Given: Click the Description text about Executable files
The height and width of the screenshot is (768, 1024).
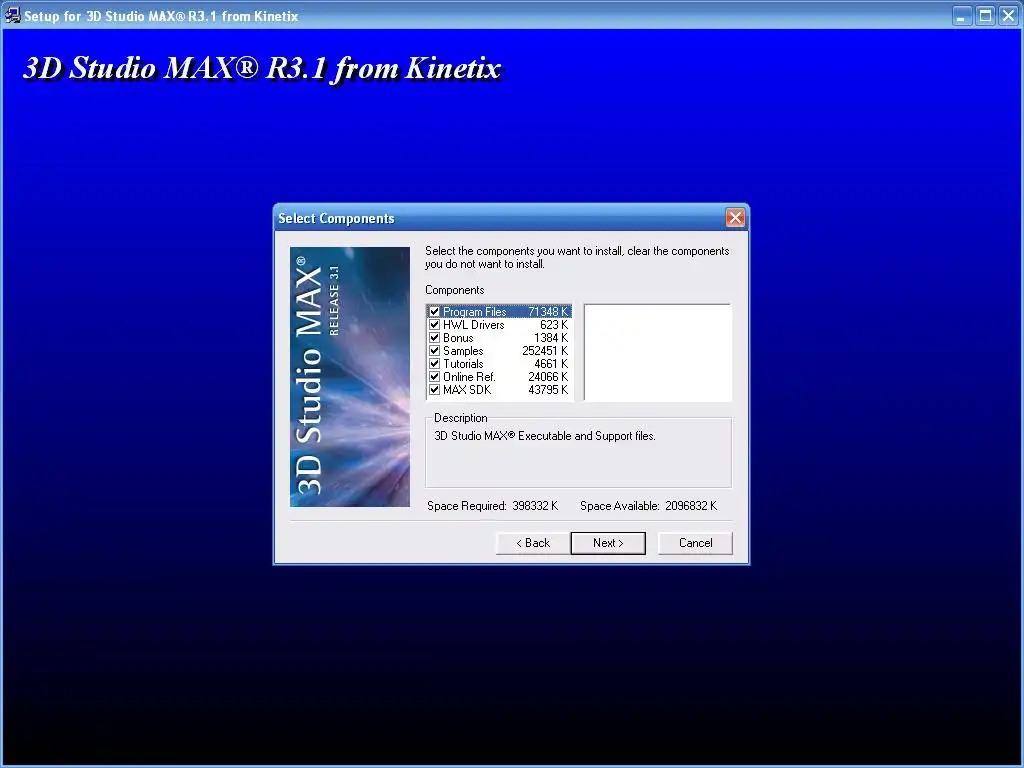Looking at the screenshot, I should click(x=545, y=436).
